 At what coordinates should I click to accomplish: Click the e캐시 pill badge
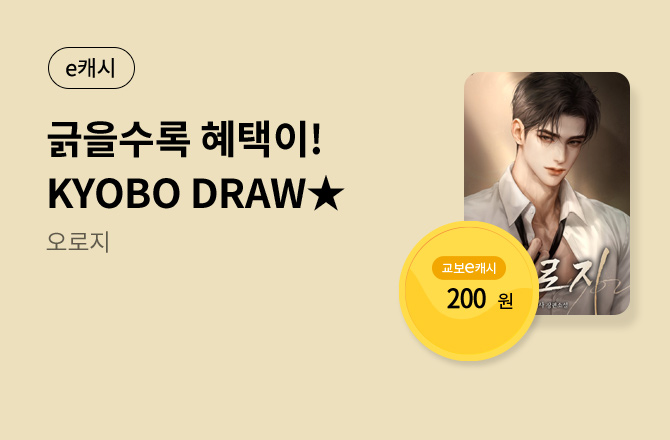pyautogui.click(x=91, y=68)
